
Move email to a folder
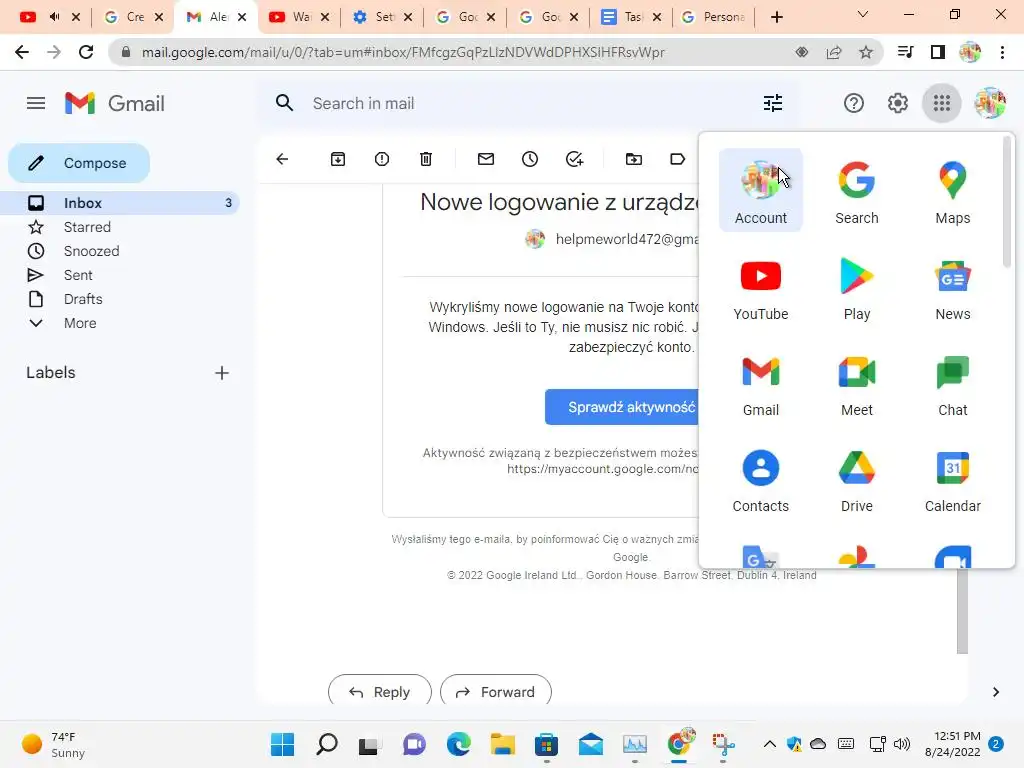point(633,159)
